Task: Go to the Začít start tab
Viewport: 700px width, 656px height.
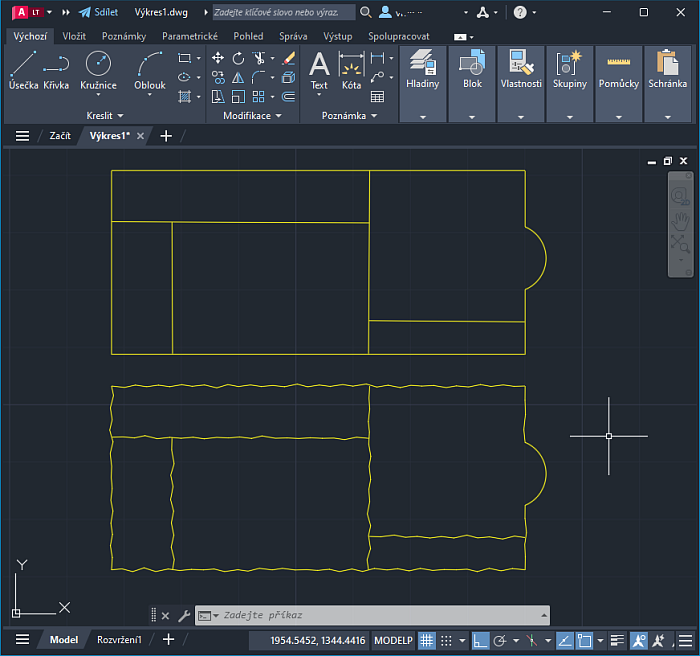Action: coord(60,136)
